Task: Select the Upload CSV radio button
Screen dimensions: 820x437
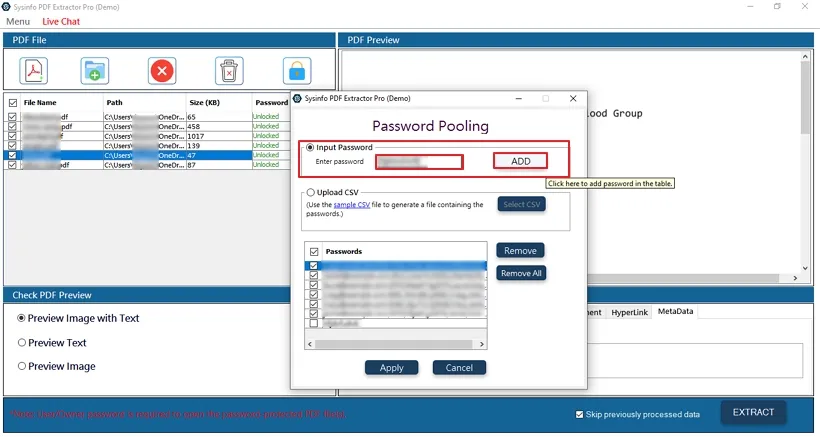Action: [311, 192]
